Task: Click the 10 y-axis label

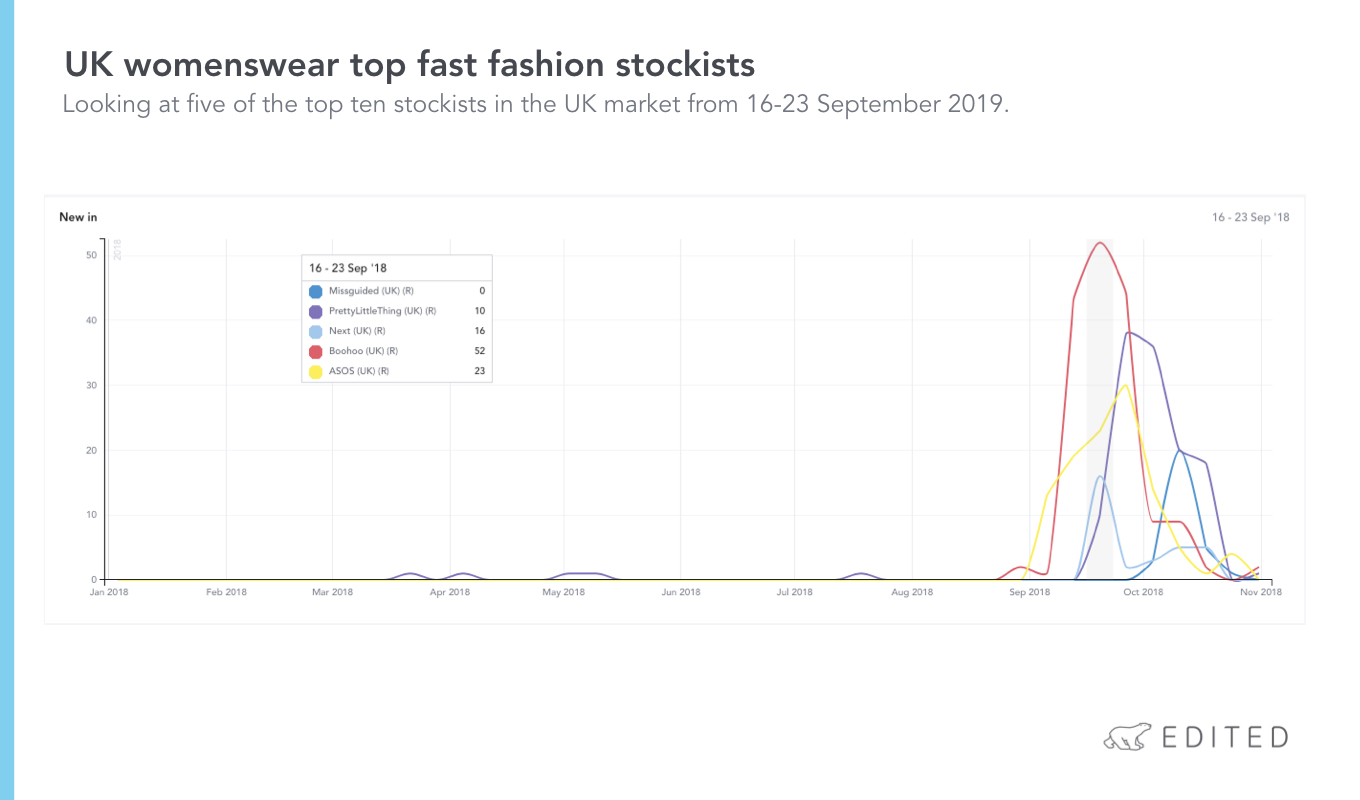Action: coord(91,515)
